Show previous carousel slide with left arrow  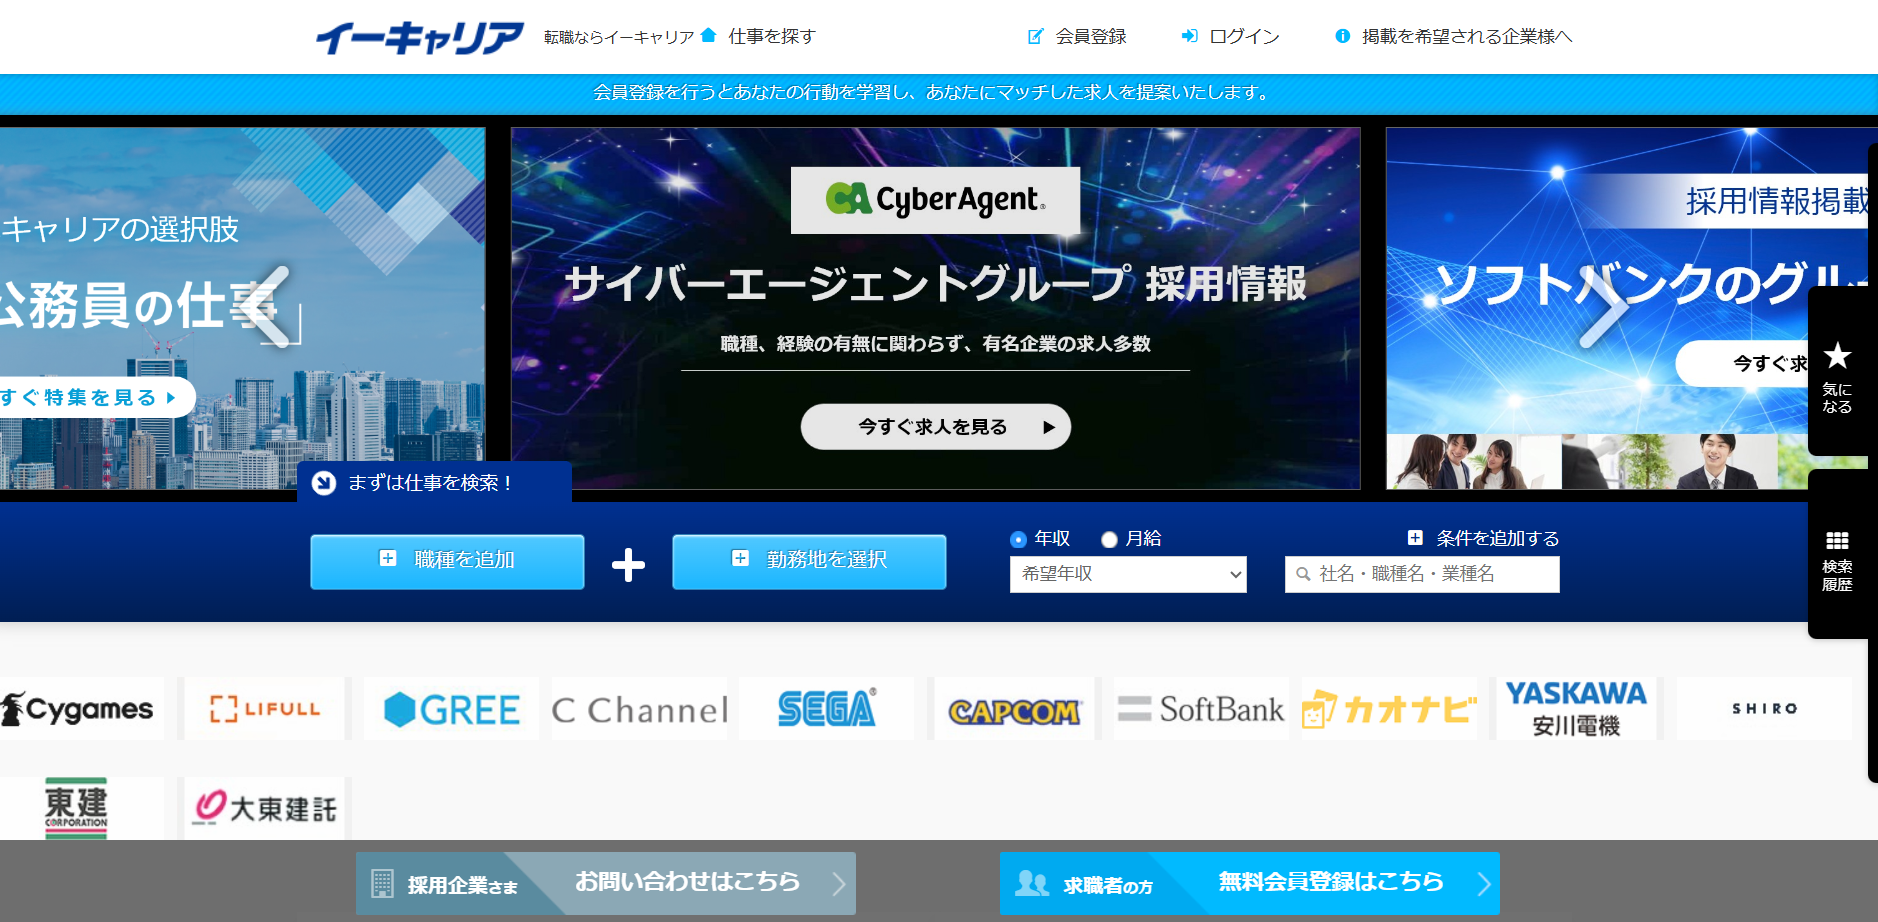(x=270, y=306)
